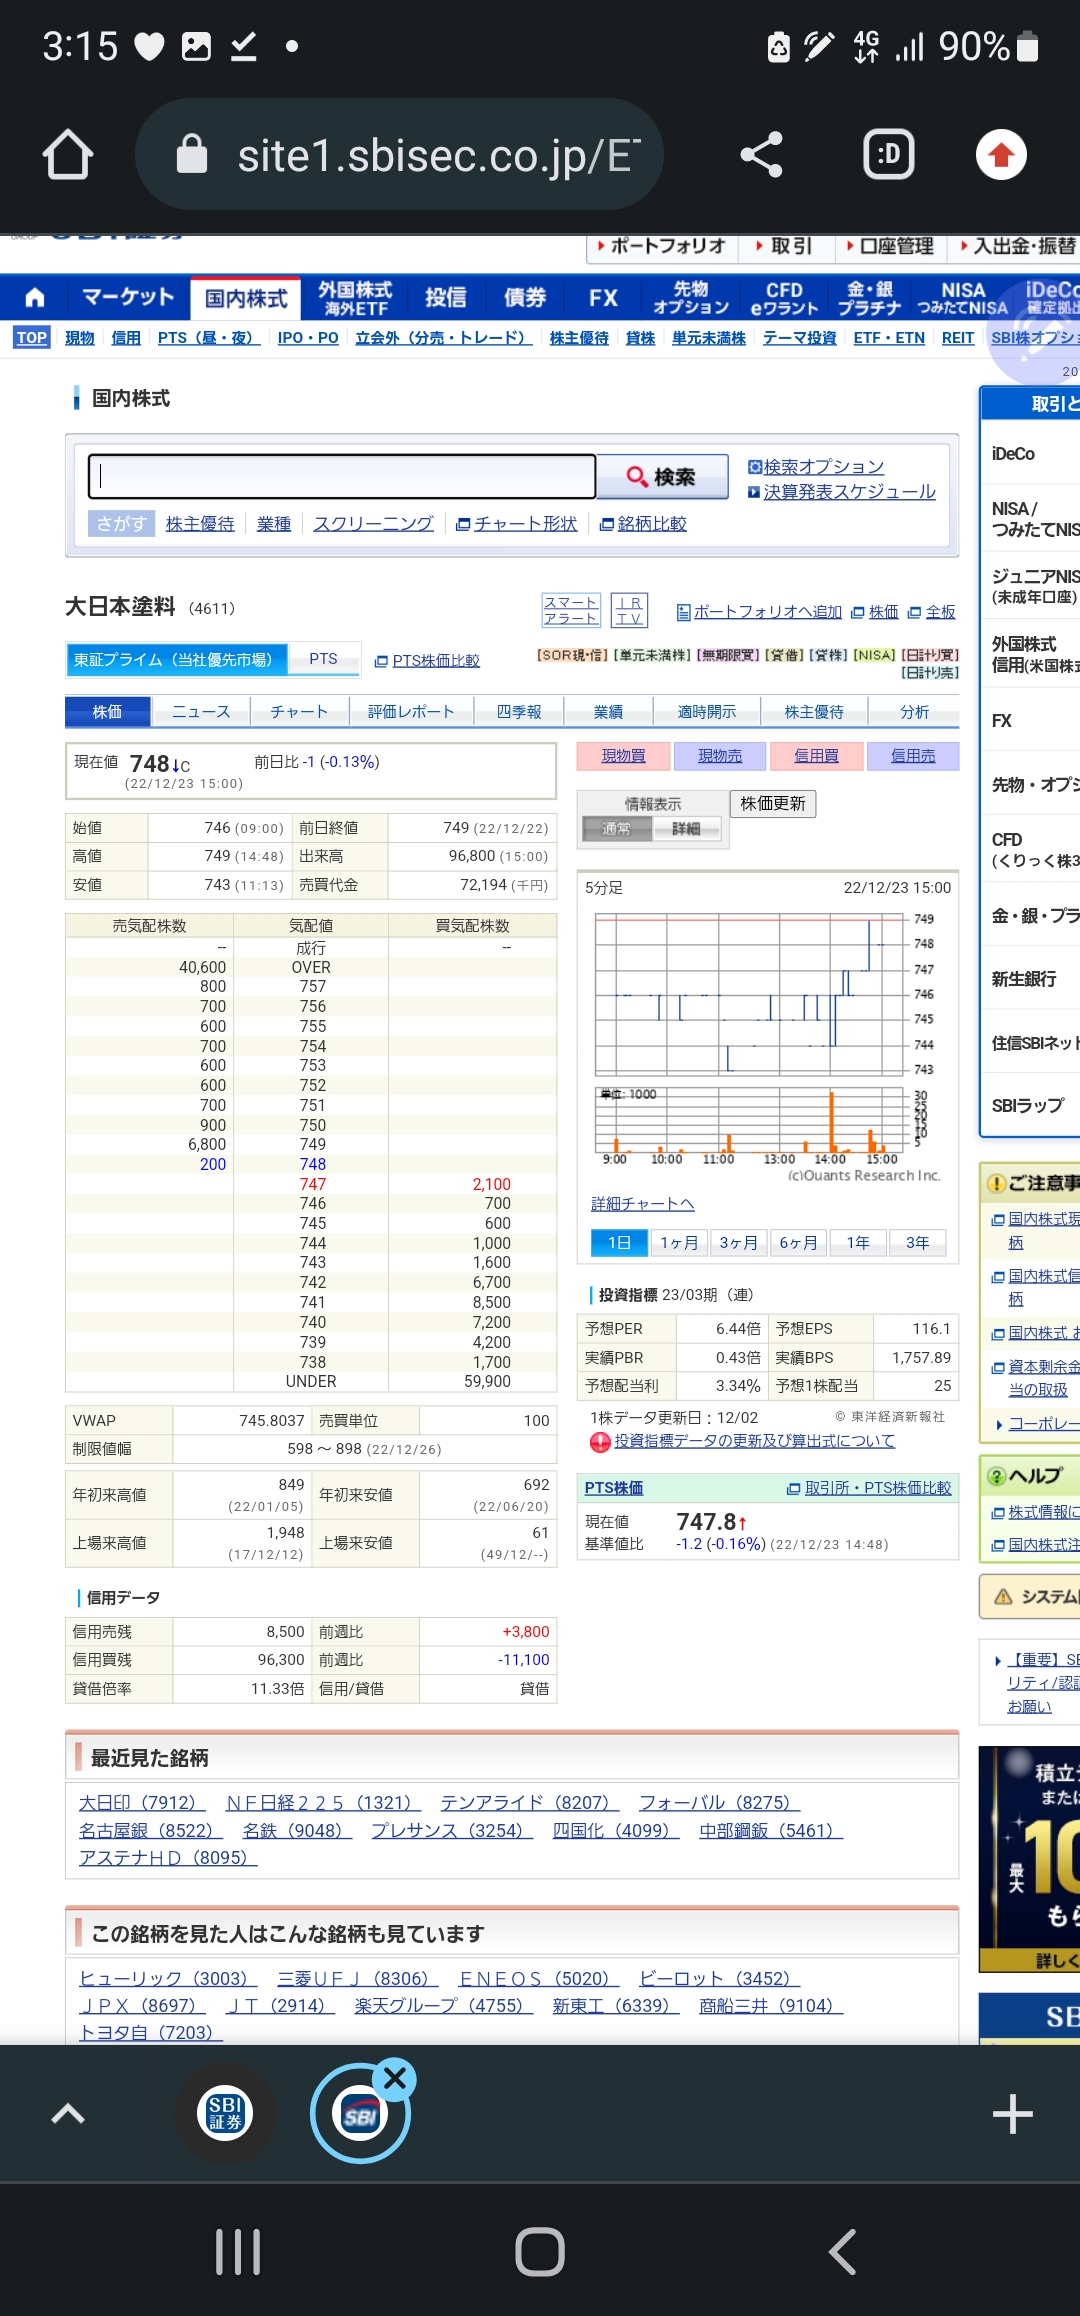Open スマートアラート icon
The width and height of the screenshot is (1080, 2316).
coord(571,610)
